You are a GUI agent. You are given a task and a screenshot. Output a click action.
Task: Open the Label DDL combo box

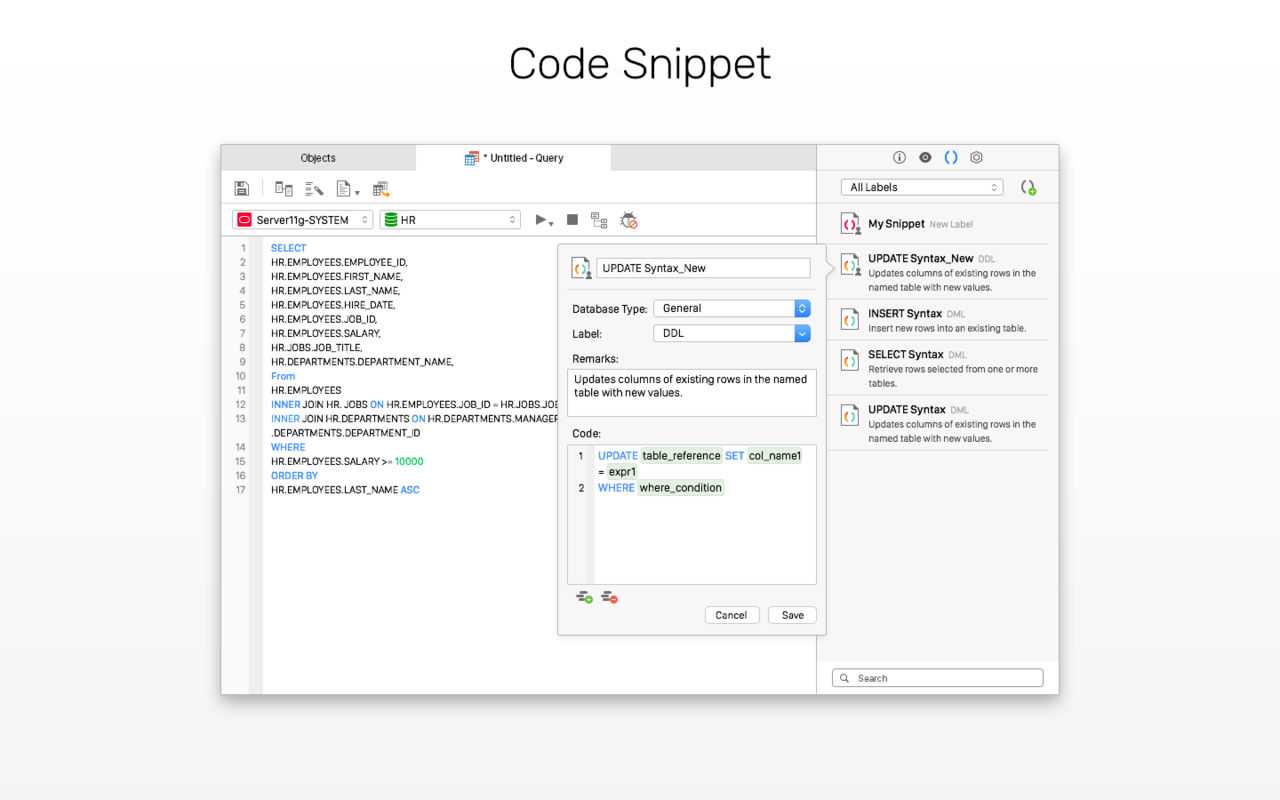pyautogui.click(x=732, y=333)
